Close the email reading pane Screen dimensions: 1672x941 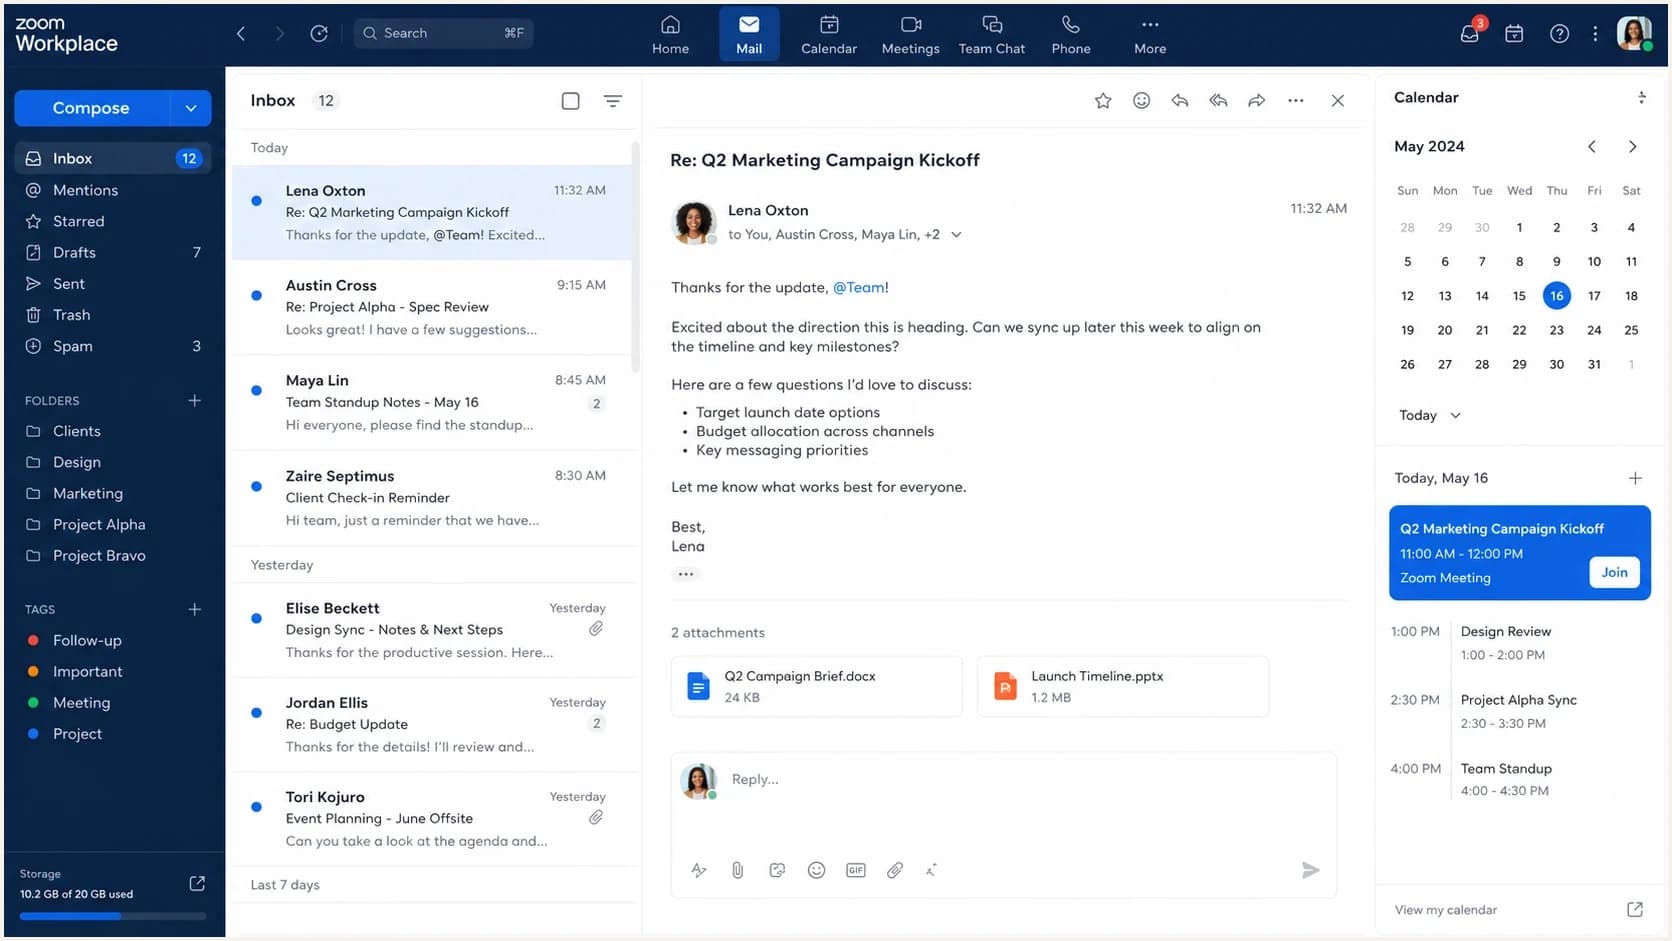point(1338,101)
